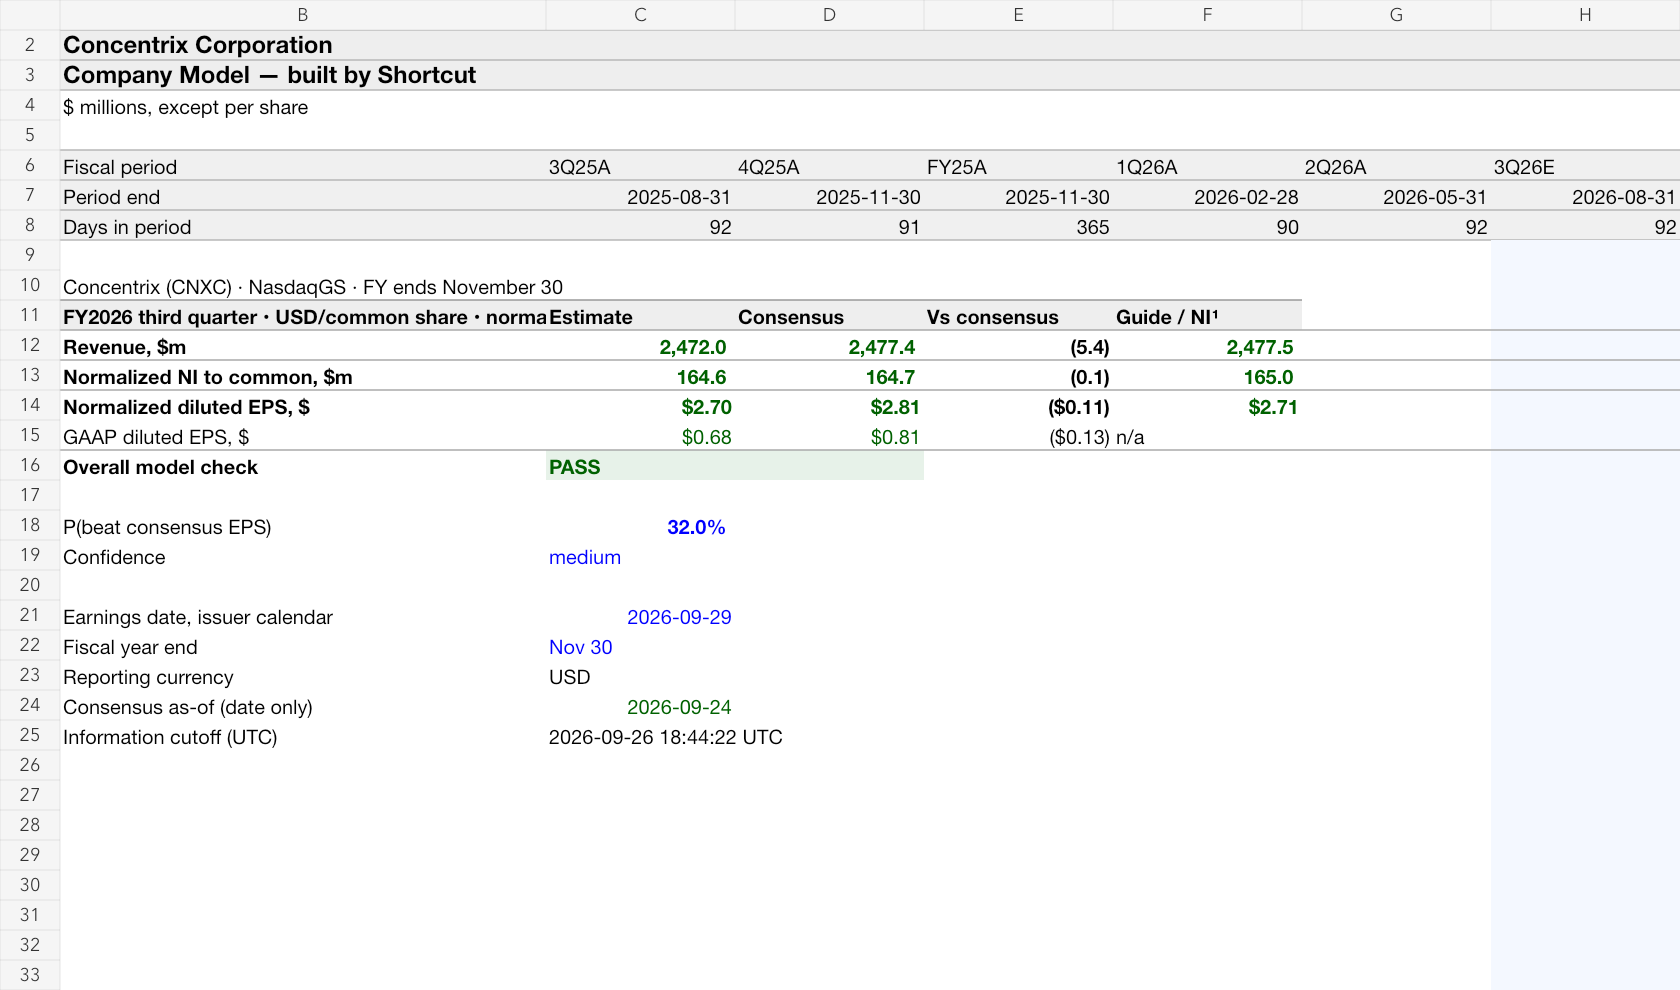This screenshot has height=990, width=1680.
Task: Select column E header
Action: pyautogui.click(x=1018, y=15)
